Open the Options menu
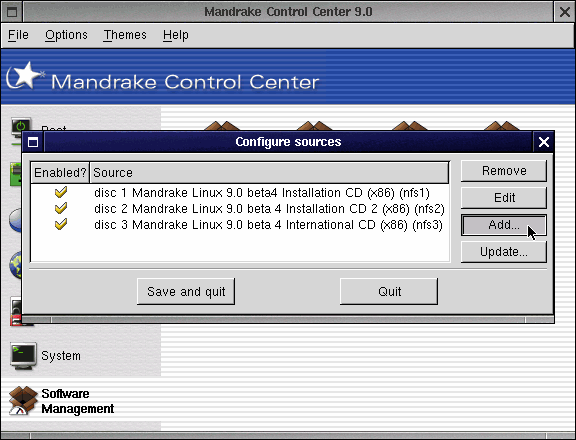This screenshot has height=440, width=576. [66, 35]
